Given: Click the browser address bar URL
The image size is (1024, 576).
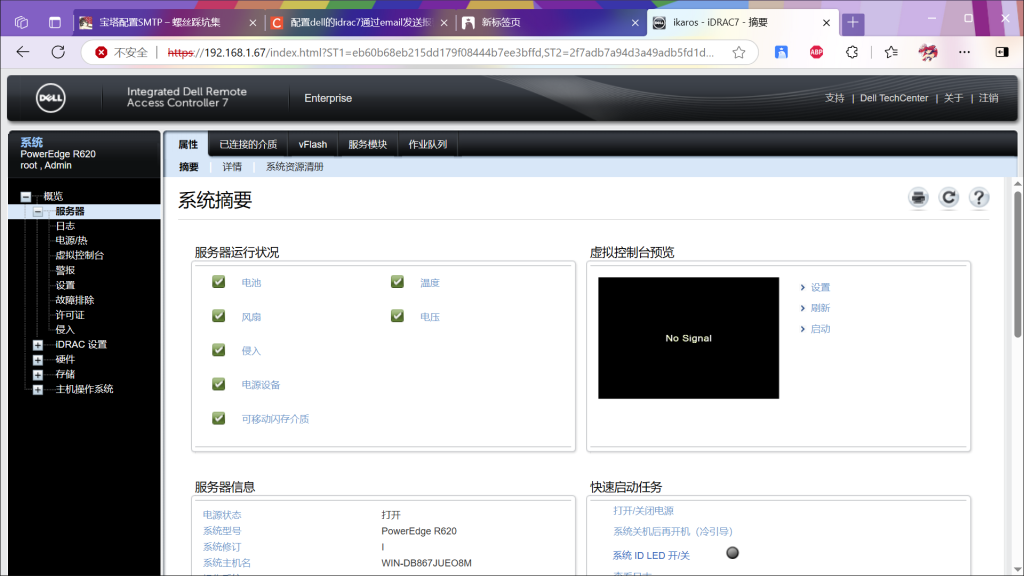Looking at the screenshot, I should pyautogui.click(x=441, y=52).
